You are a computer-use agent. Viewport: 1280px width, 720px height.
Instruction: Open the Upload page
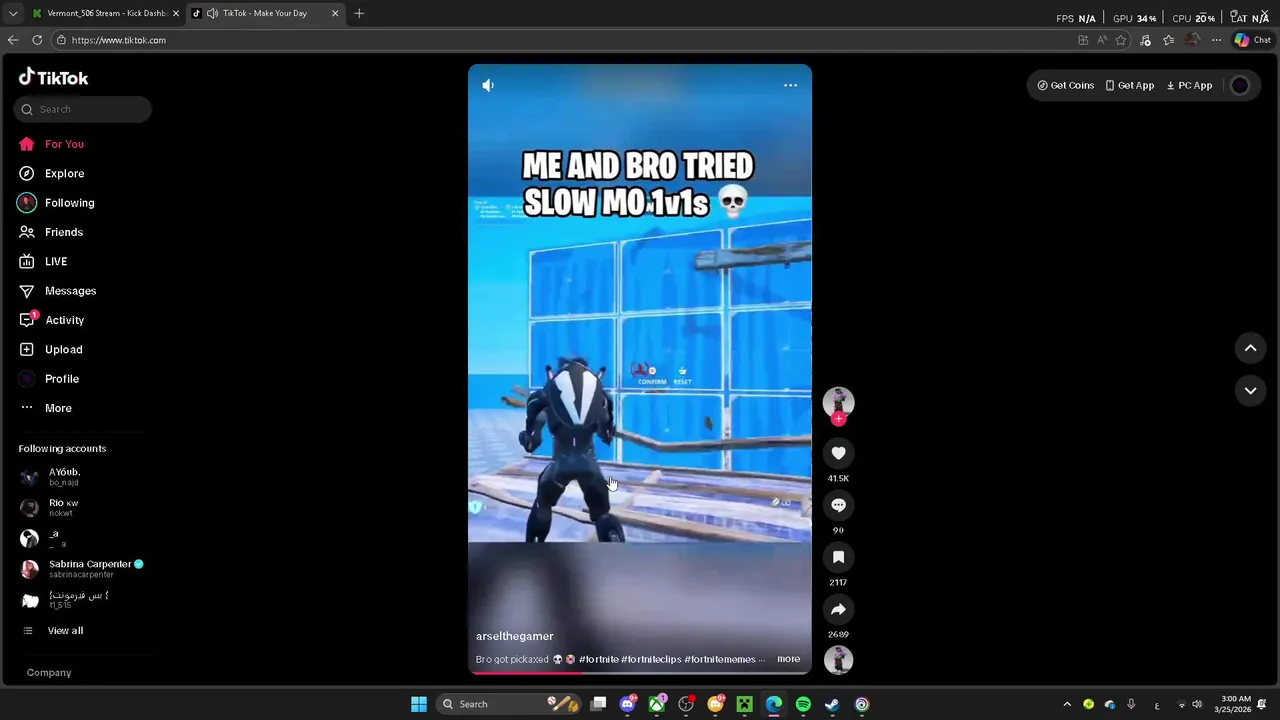52,349
